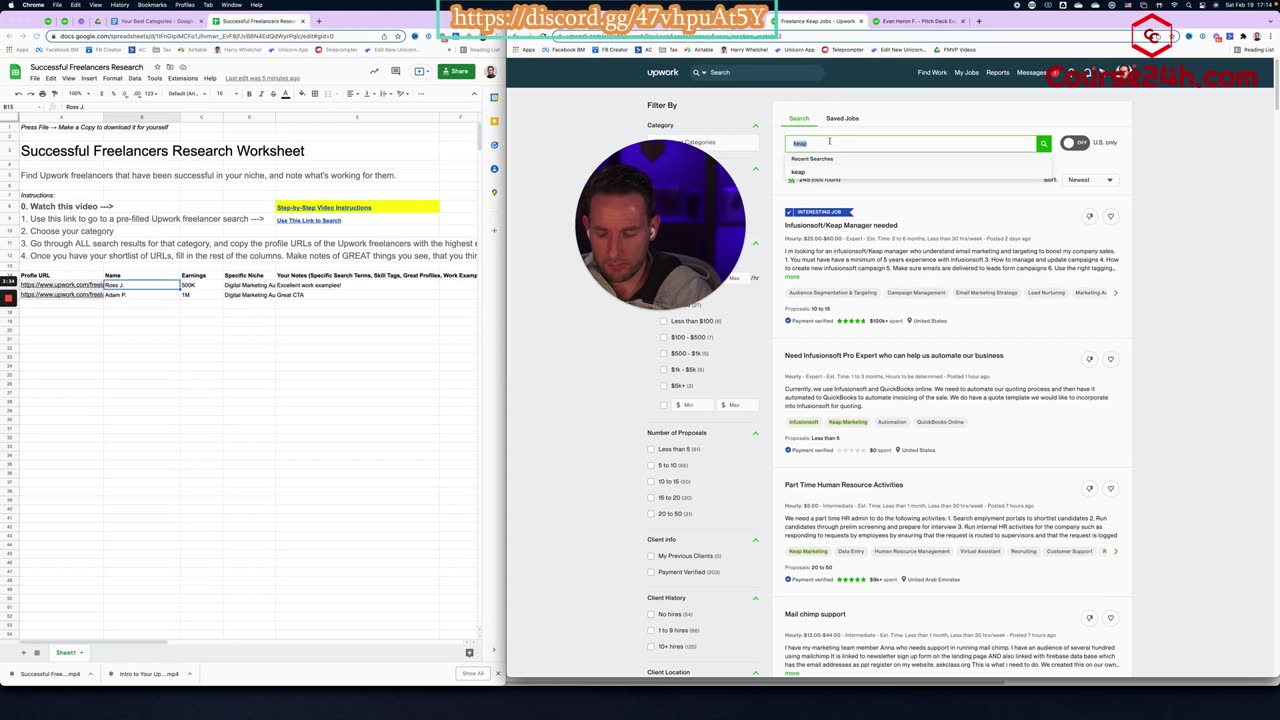The height and width of the screenshot is (720, 1280).
Task: Open the Infusionsoft/Keap Manager needed job title
Action: 841,226
